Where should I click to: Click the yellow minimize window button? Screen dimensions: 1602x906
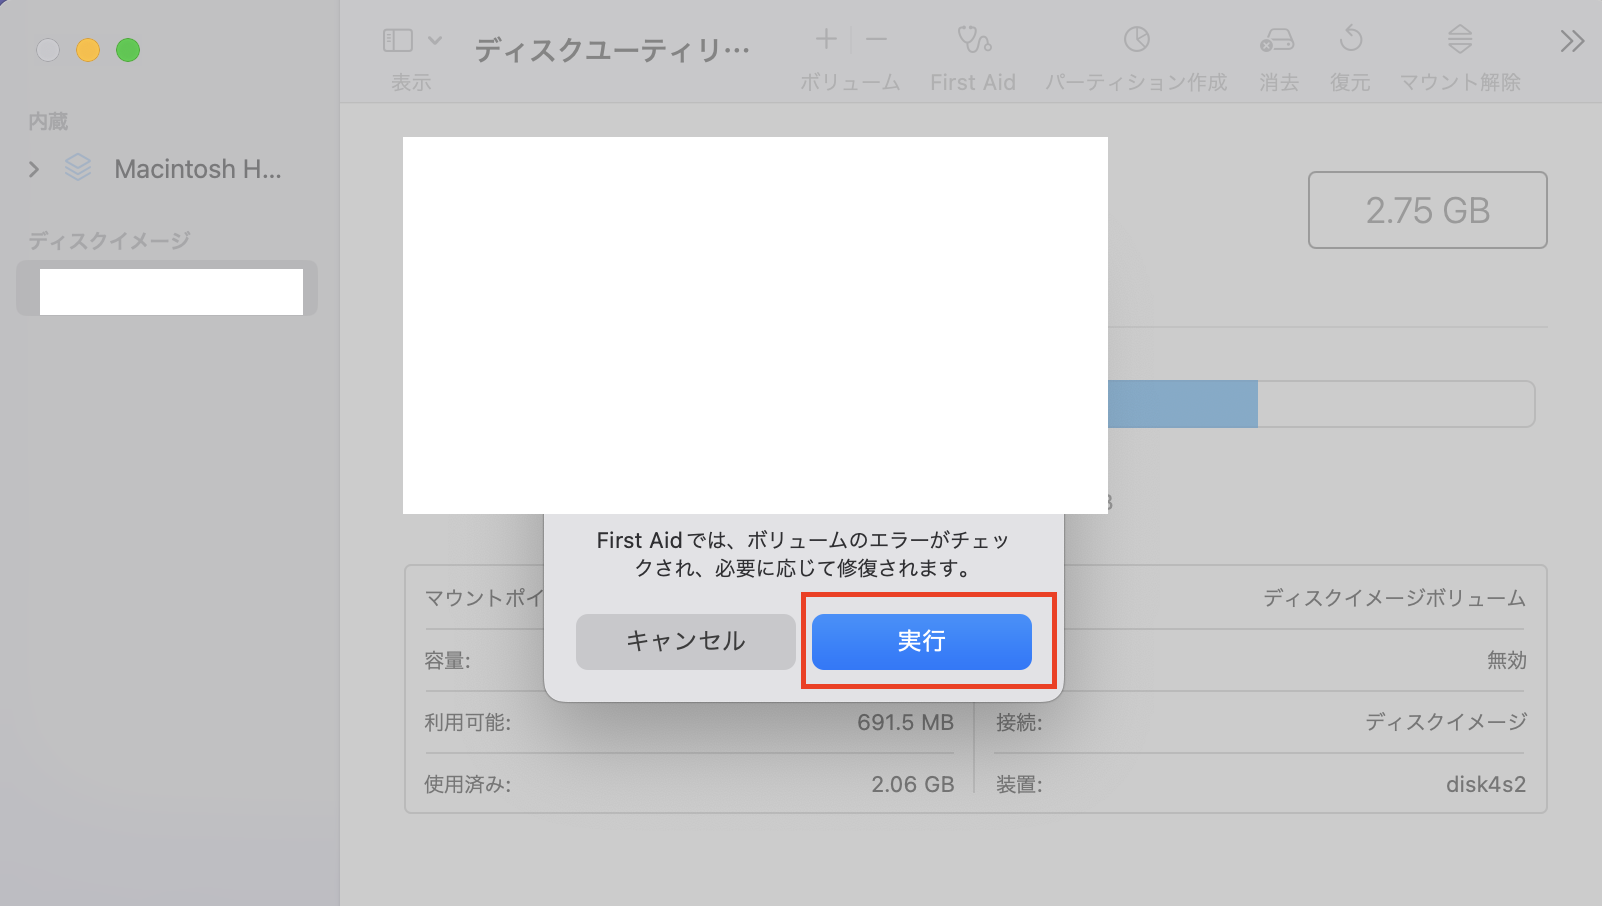[x=88, y=50]
